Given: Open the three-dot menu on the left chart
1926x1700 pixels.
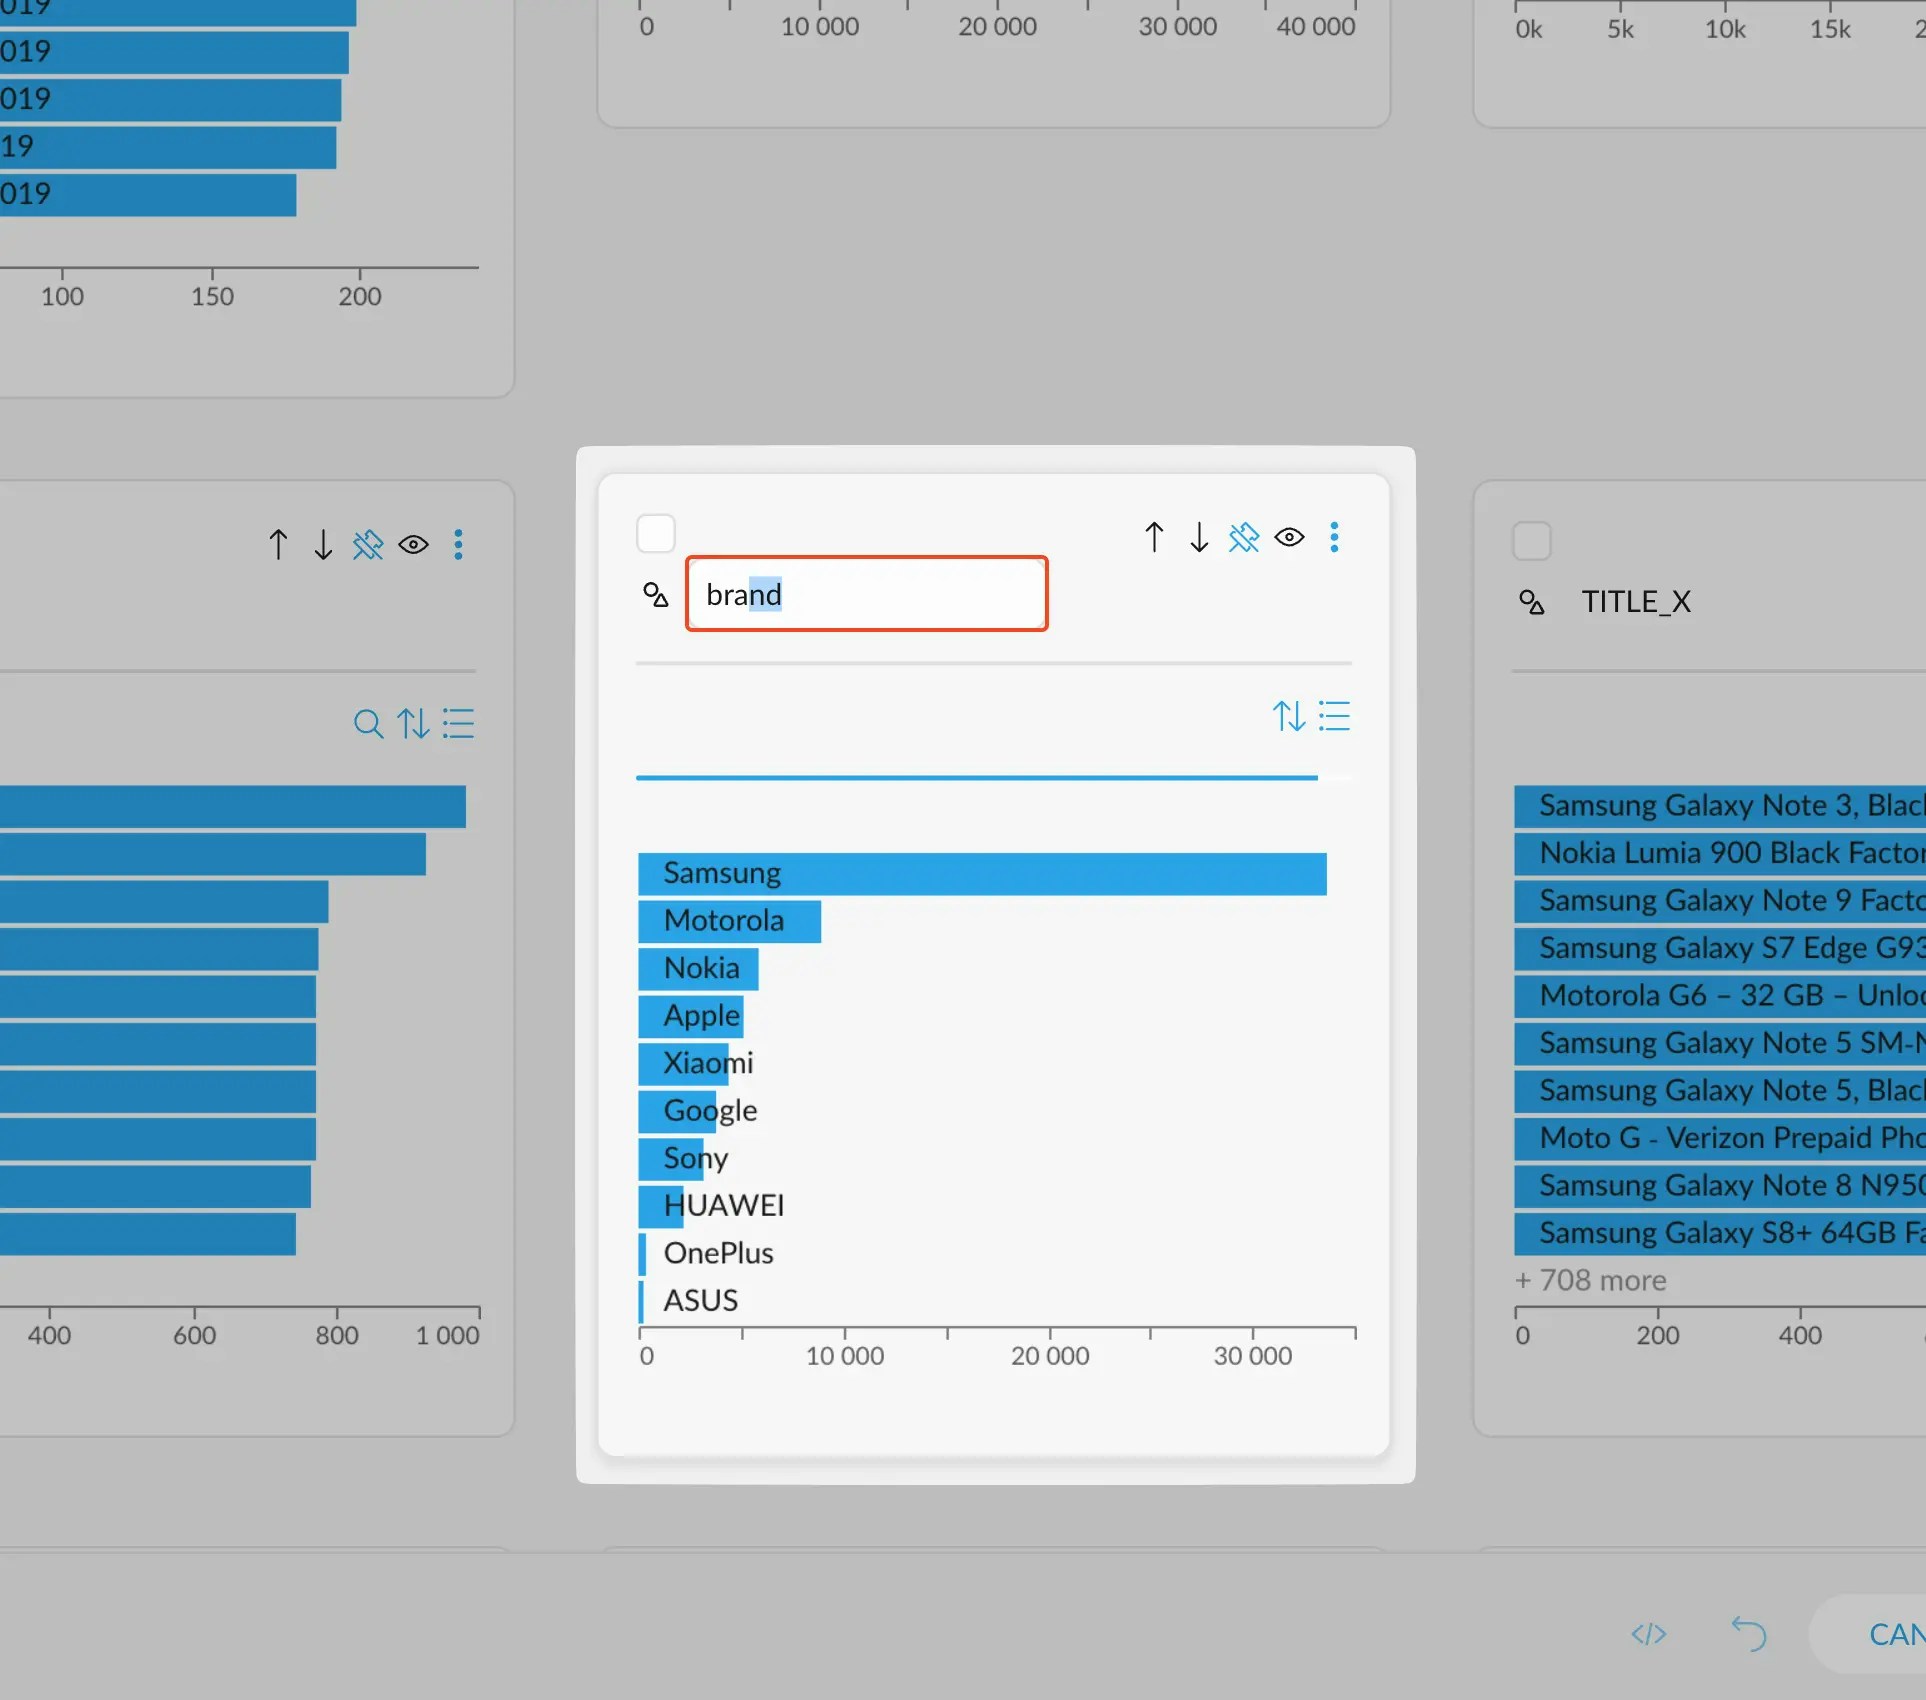Looking at the screenshot, I should click(x=458, y=544).
